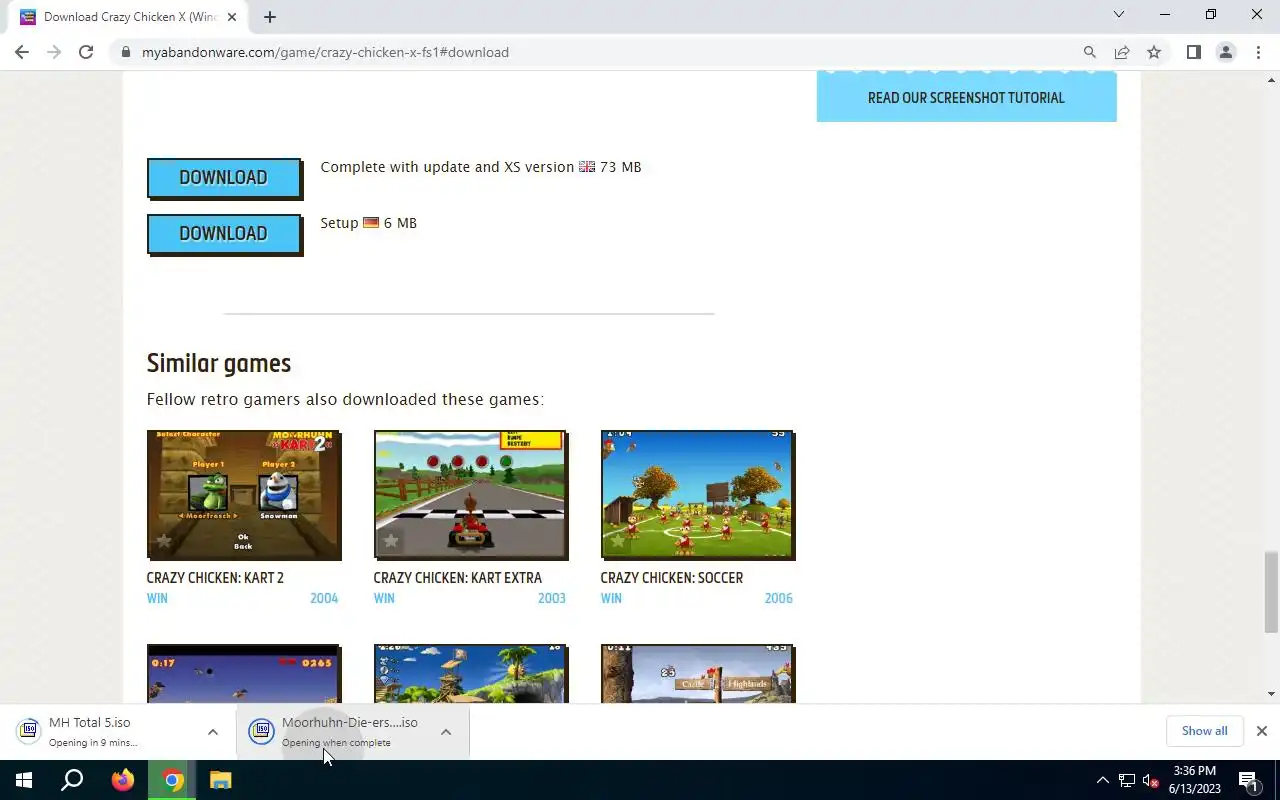
Task: Open the Windows Start menu
Action: tap(23, 780)
